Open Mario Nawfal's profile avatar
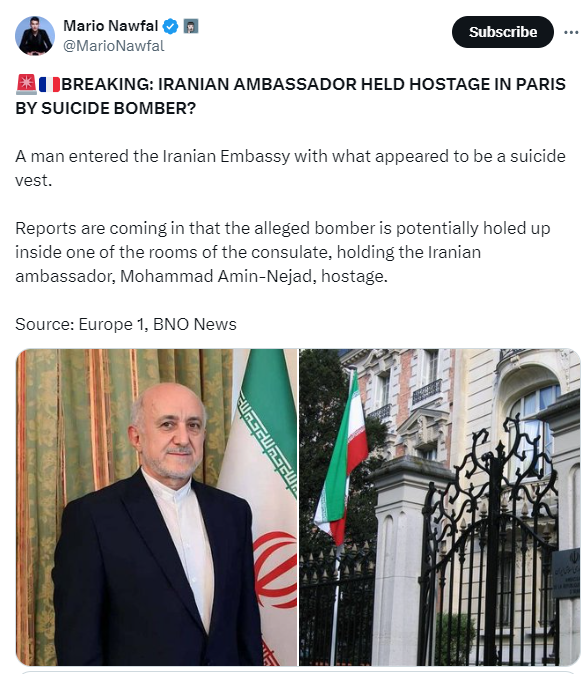The image size is (584, 674). [x=35, y=36]
